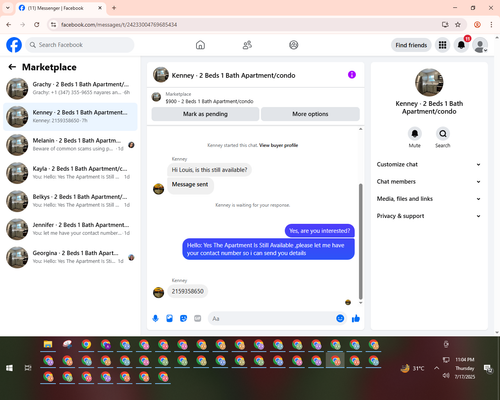Send a thumbs up like

click(x=356, y=319)
